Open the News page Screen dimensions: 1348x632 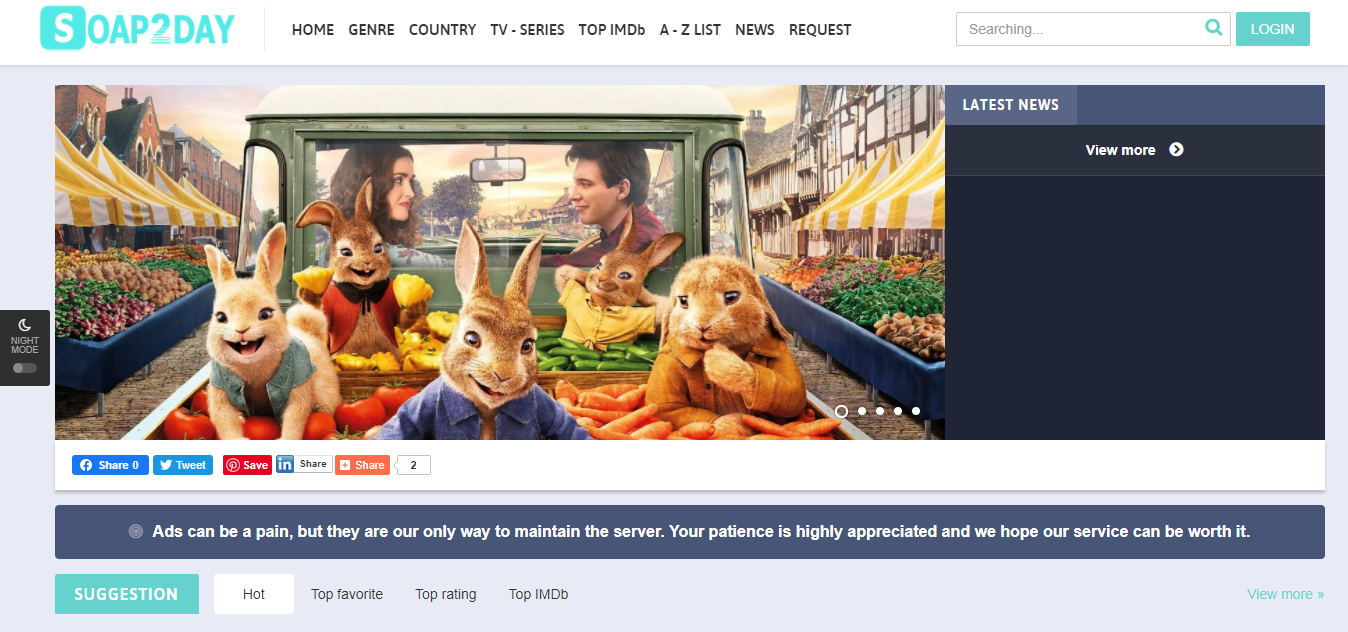pos(755,30)
